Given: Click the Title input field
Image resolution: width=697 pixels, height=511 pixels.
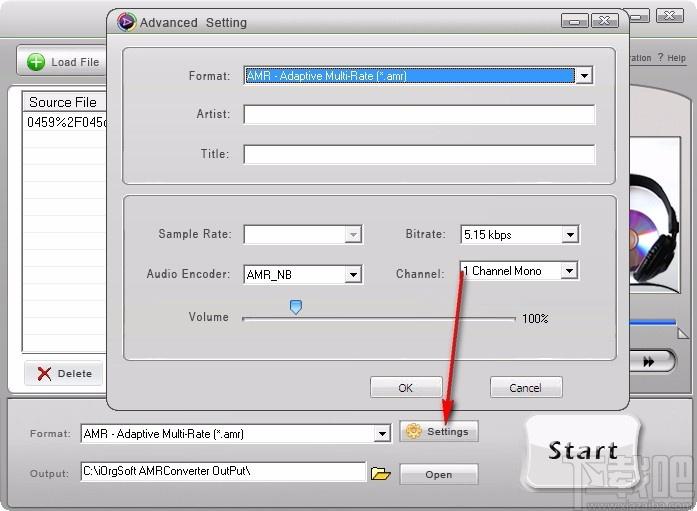Looking at the screenshot, I should 419,155.
